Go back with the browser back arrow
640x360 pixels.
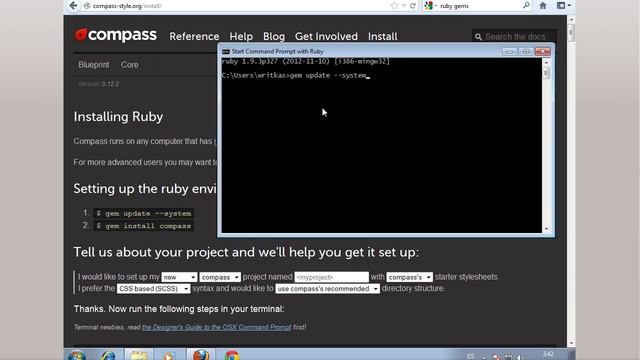pos(73,6)
